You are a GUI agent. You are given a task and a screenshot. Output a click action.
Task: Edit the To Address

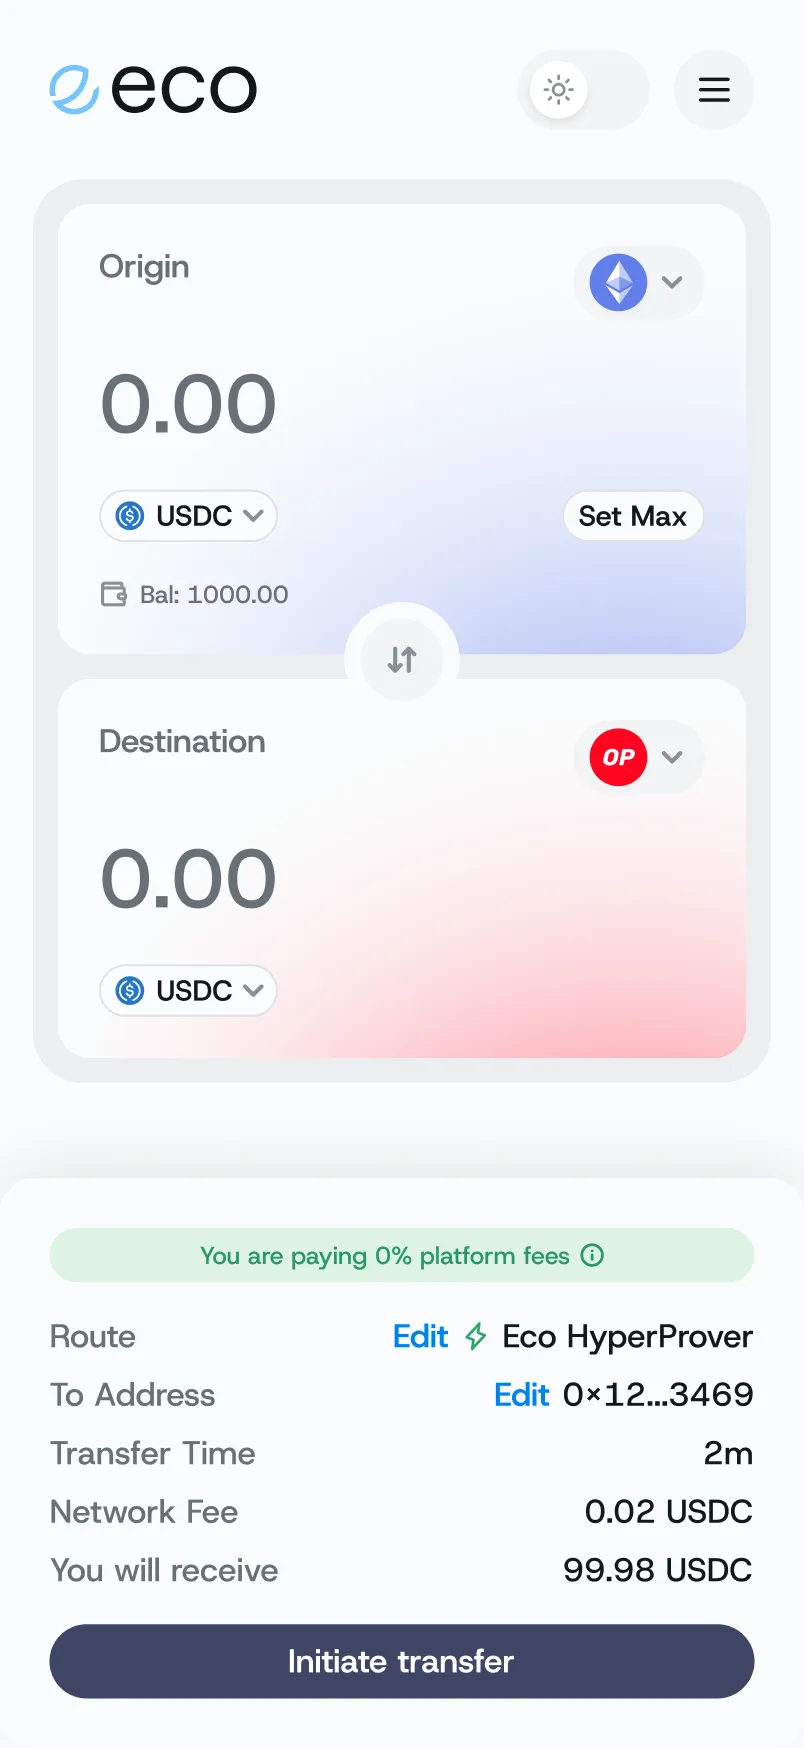tap(521, 1395)
